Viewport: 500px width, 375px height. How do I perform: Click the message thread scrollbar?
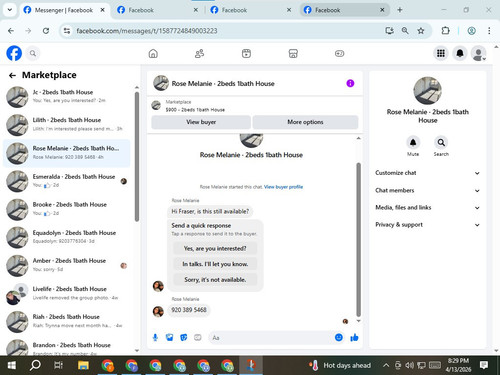pos(359,239)
